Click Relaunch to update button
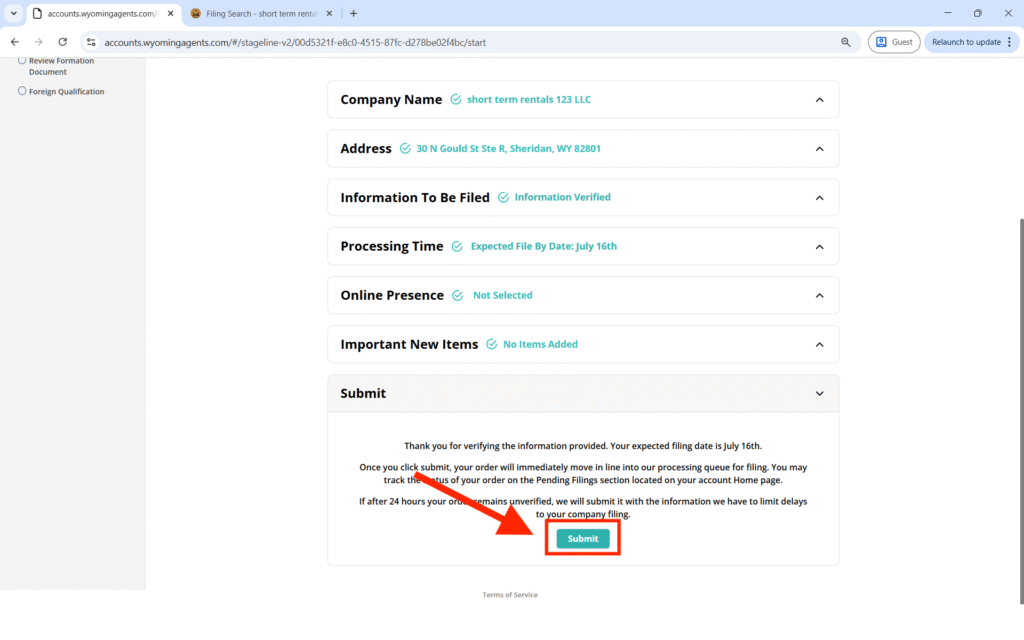The height and width of the screenshot is (640, 1024). 966,42
